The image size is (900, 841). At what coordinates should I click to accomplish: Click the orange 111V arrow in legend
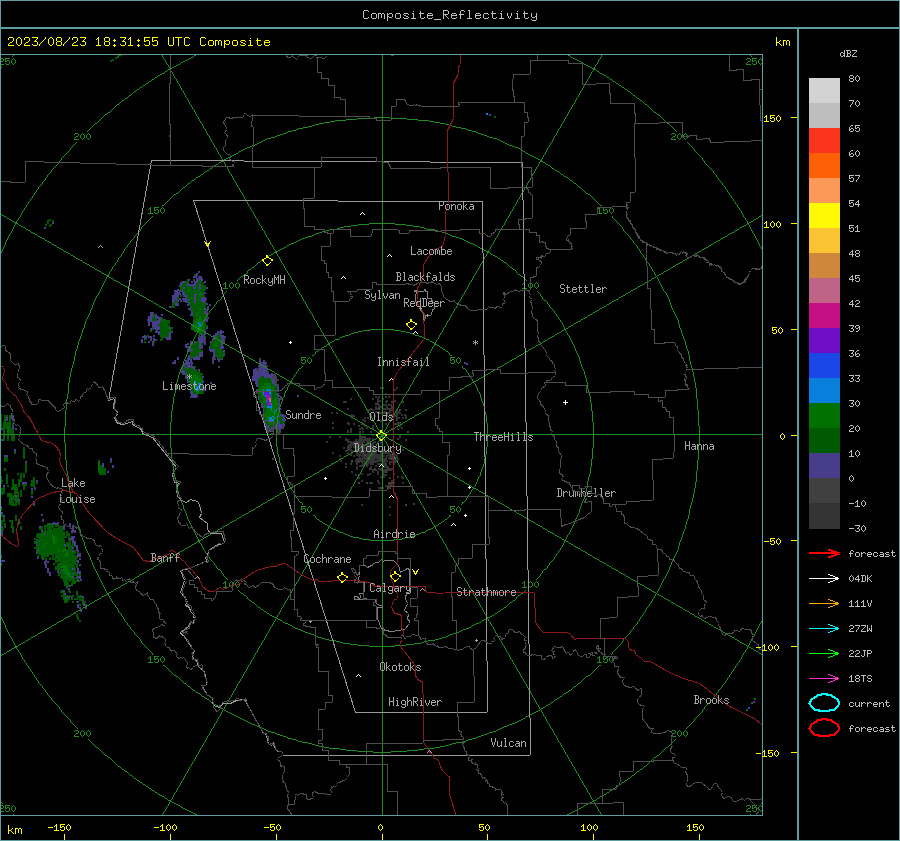(825, 603)
